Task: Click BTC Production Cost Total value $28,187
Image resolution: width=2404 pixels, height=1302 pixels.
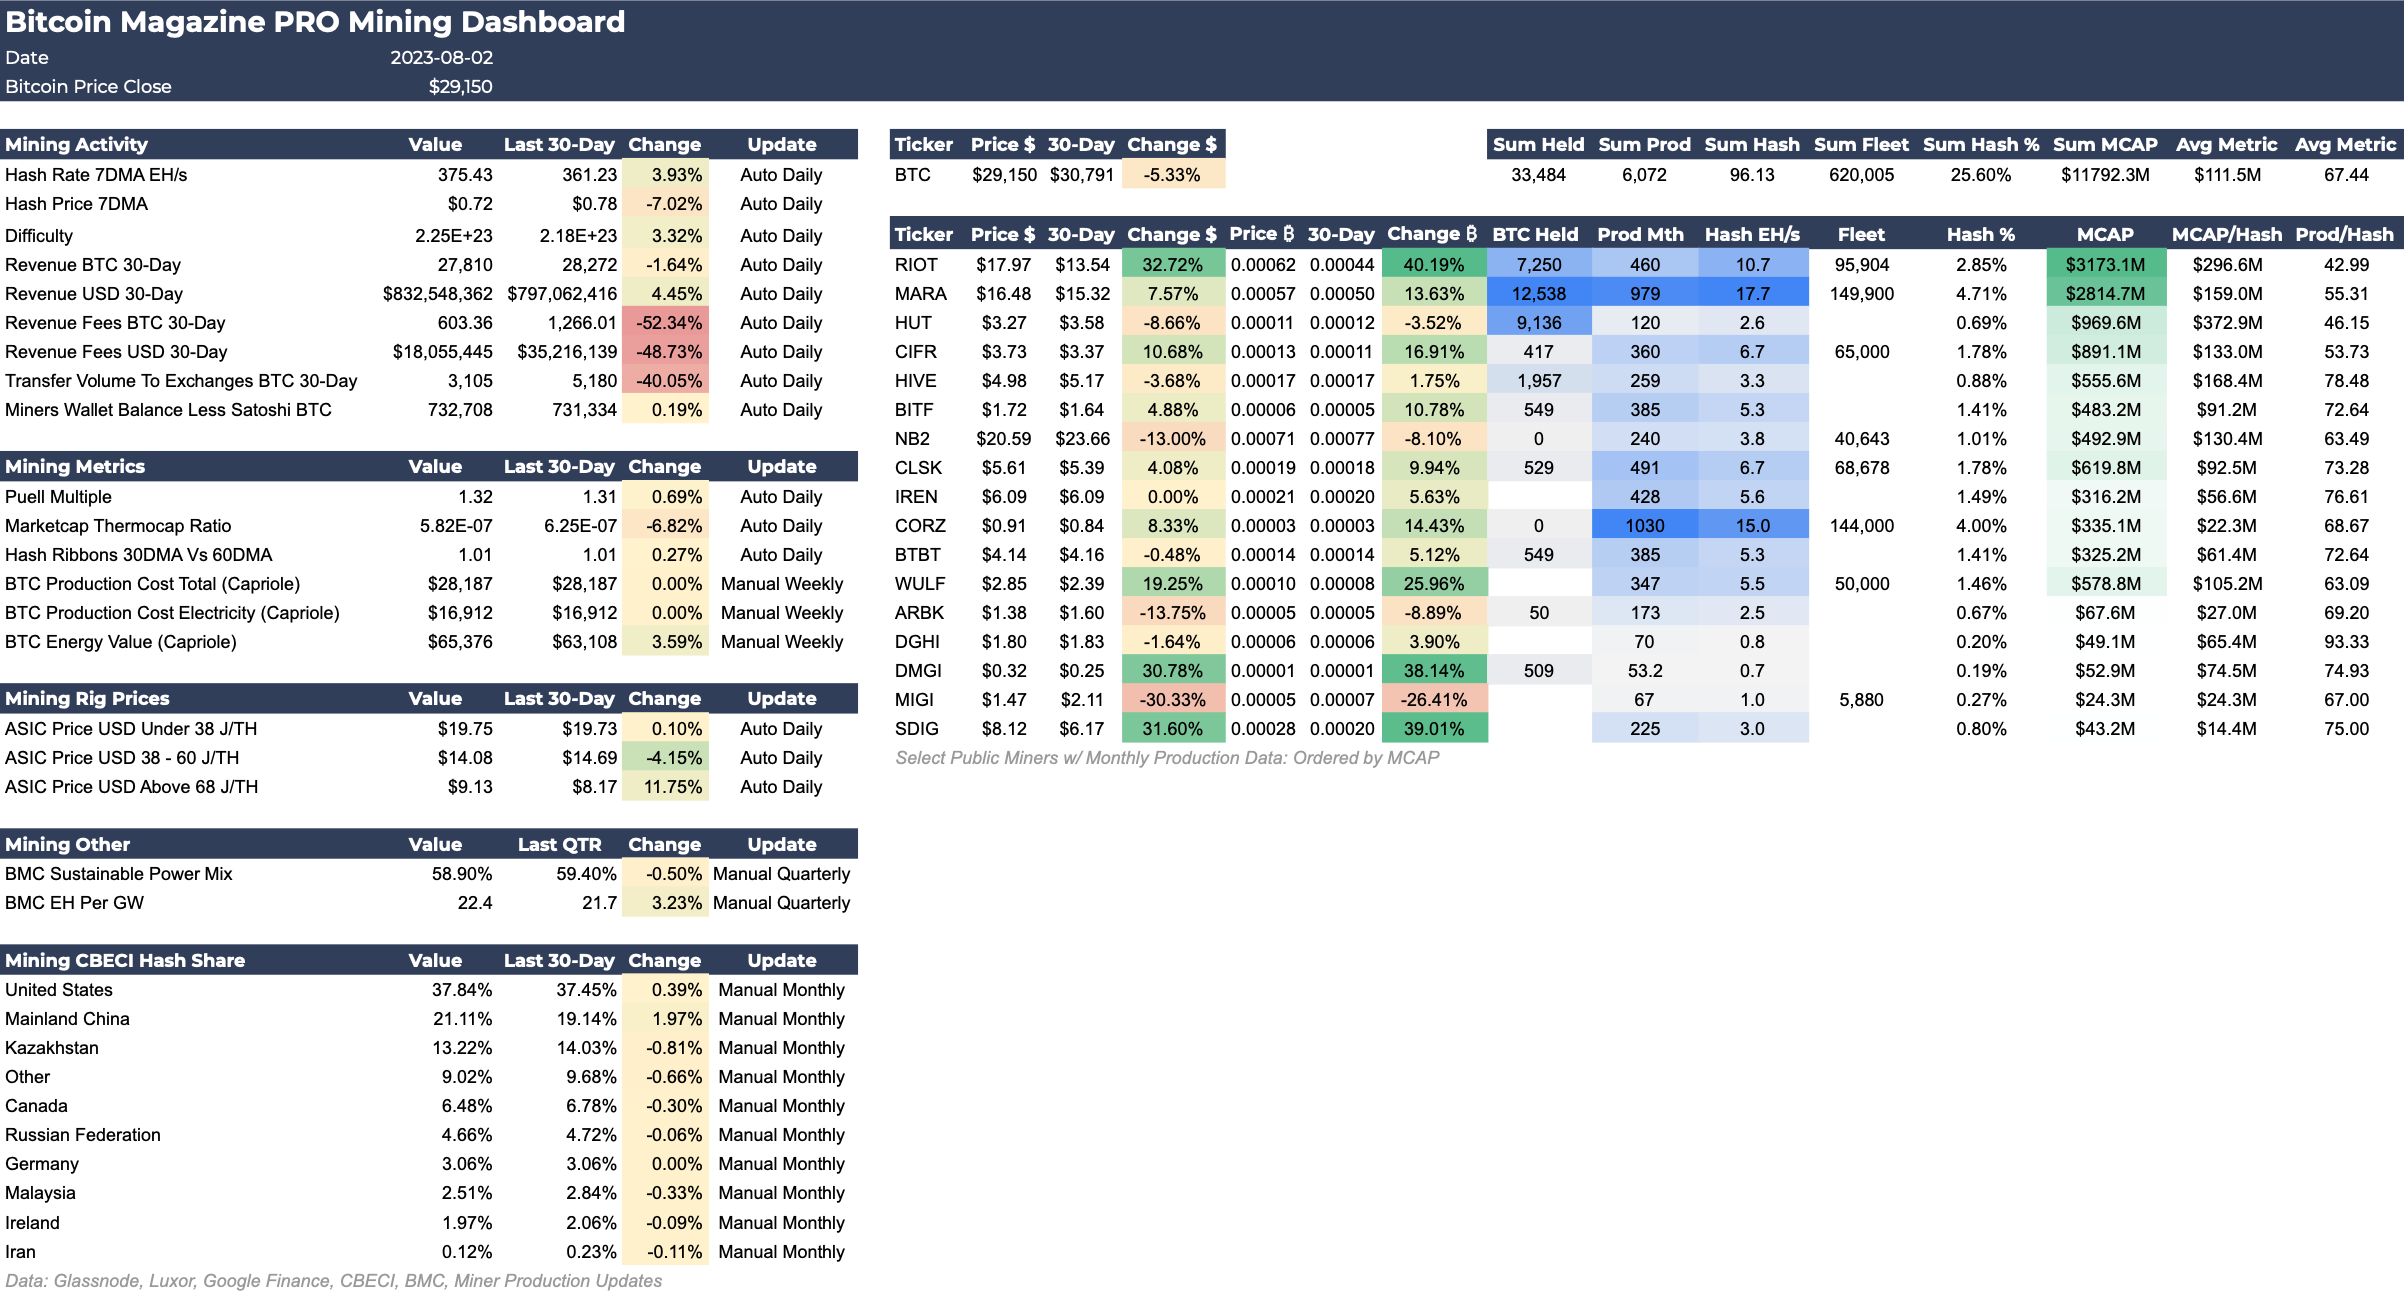Action: 460,584
